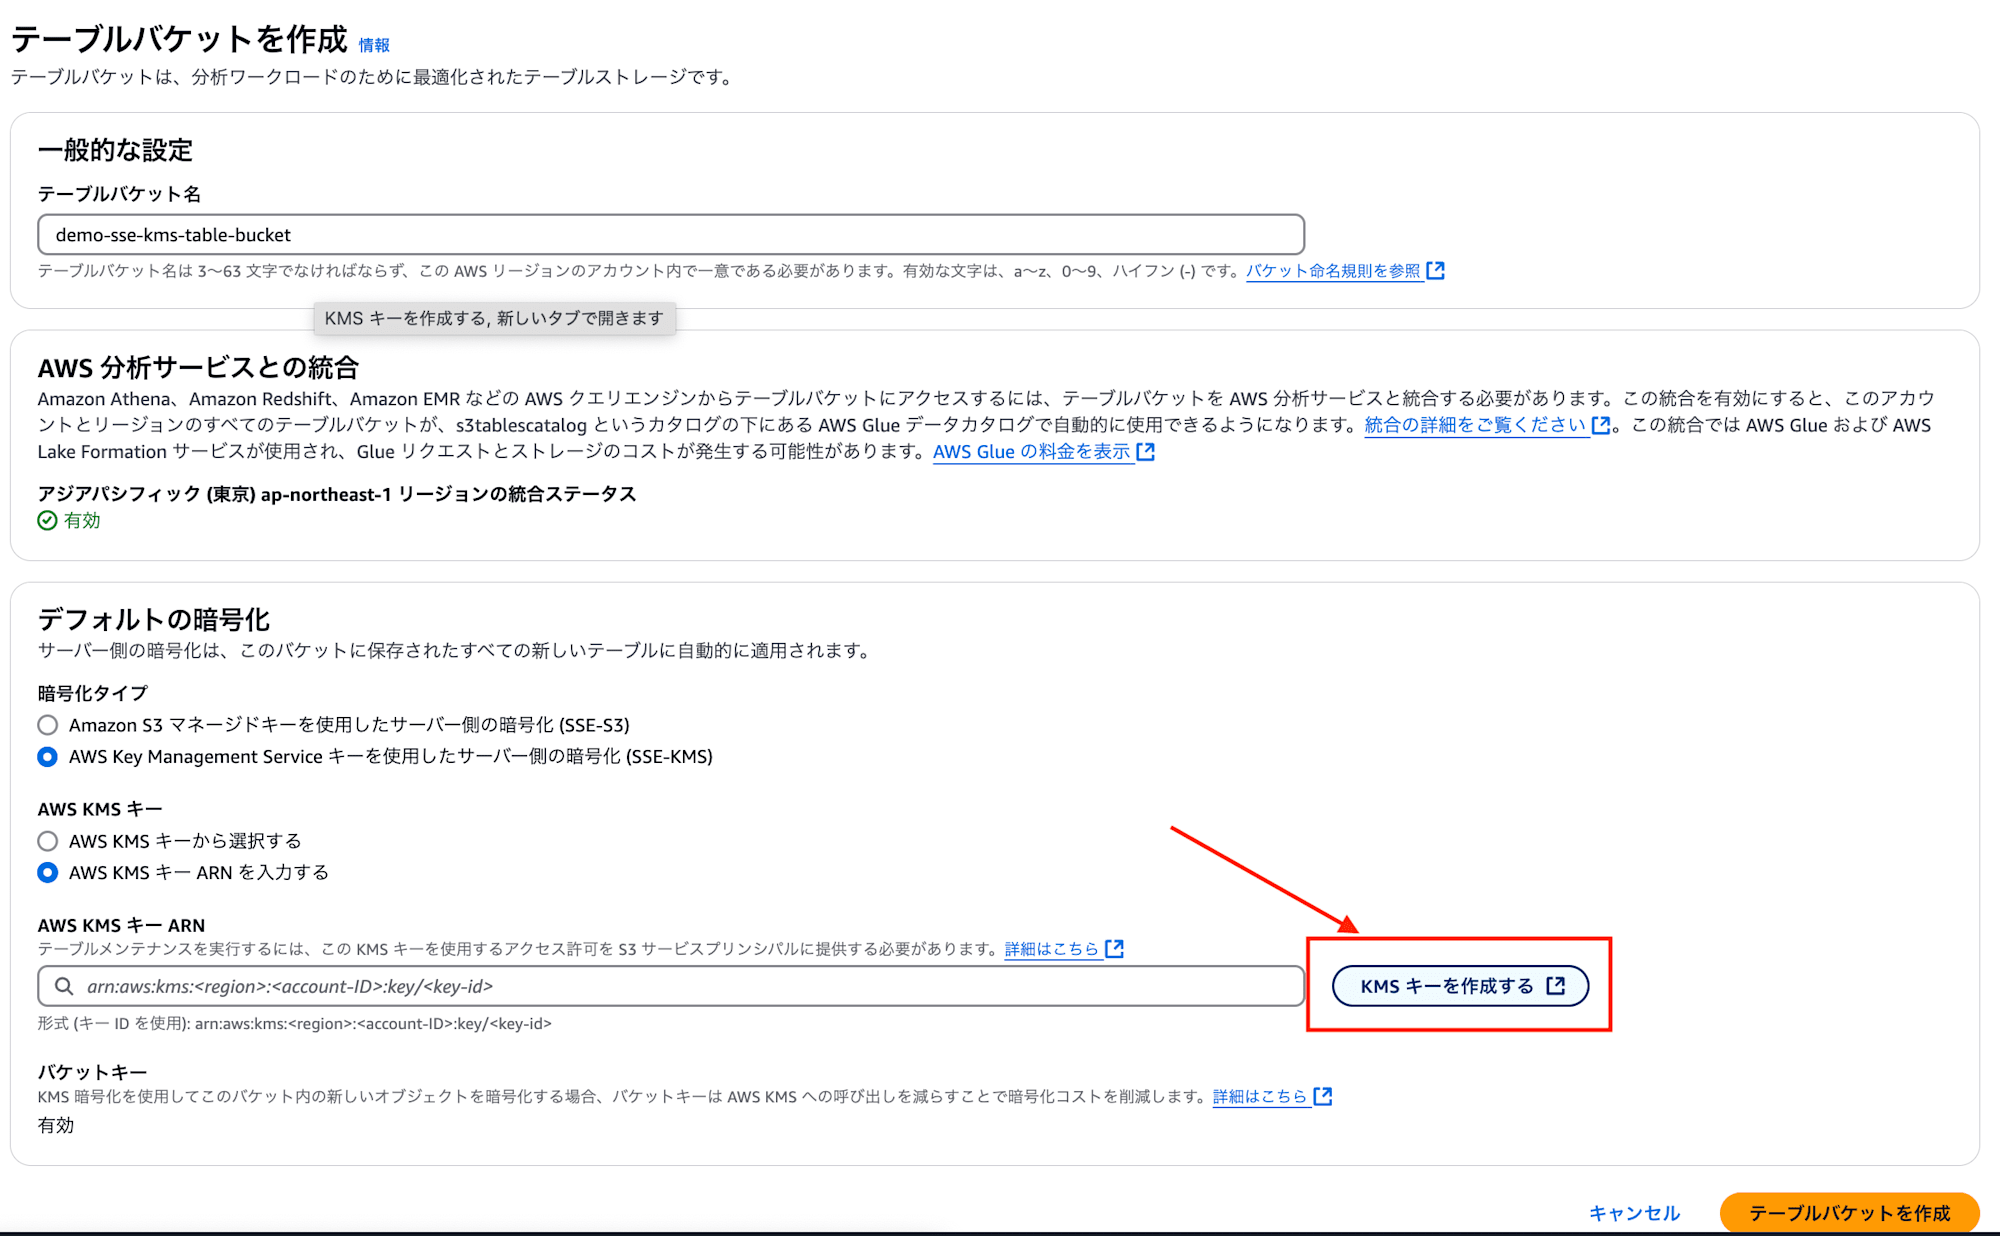
Task: Click the 暗号化タイプ label
Action: tap(93, 694)
